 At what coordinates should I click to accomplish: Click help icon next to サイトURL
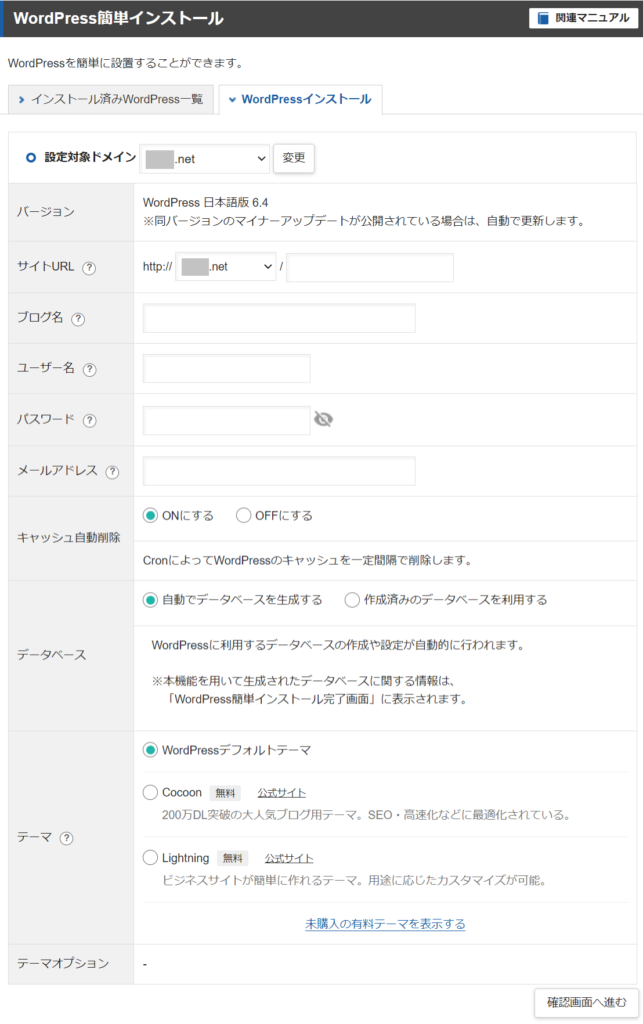tap(89, 268)
